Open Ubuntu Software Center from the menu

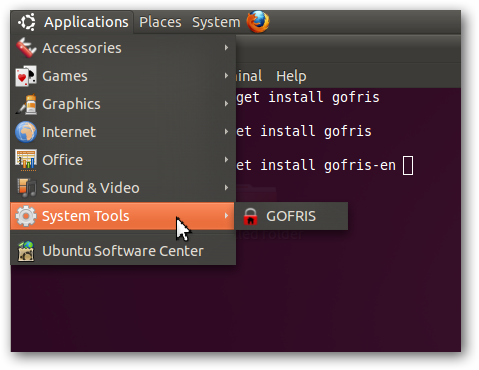click(123, 251)
